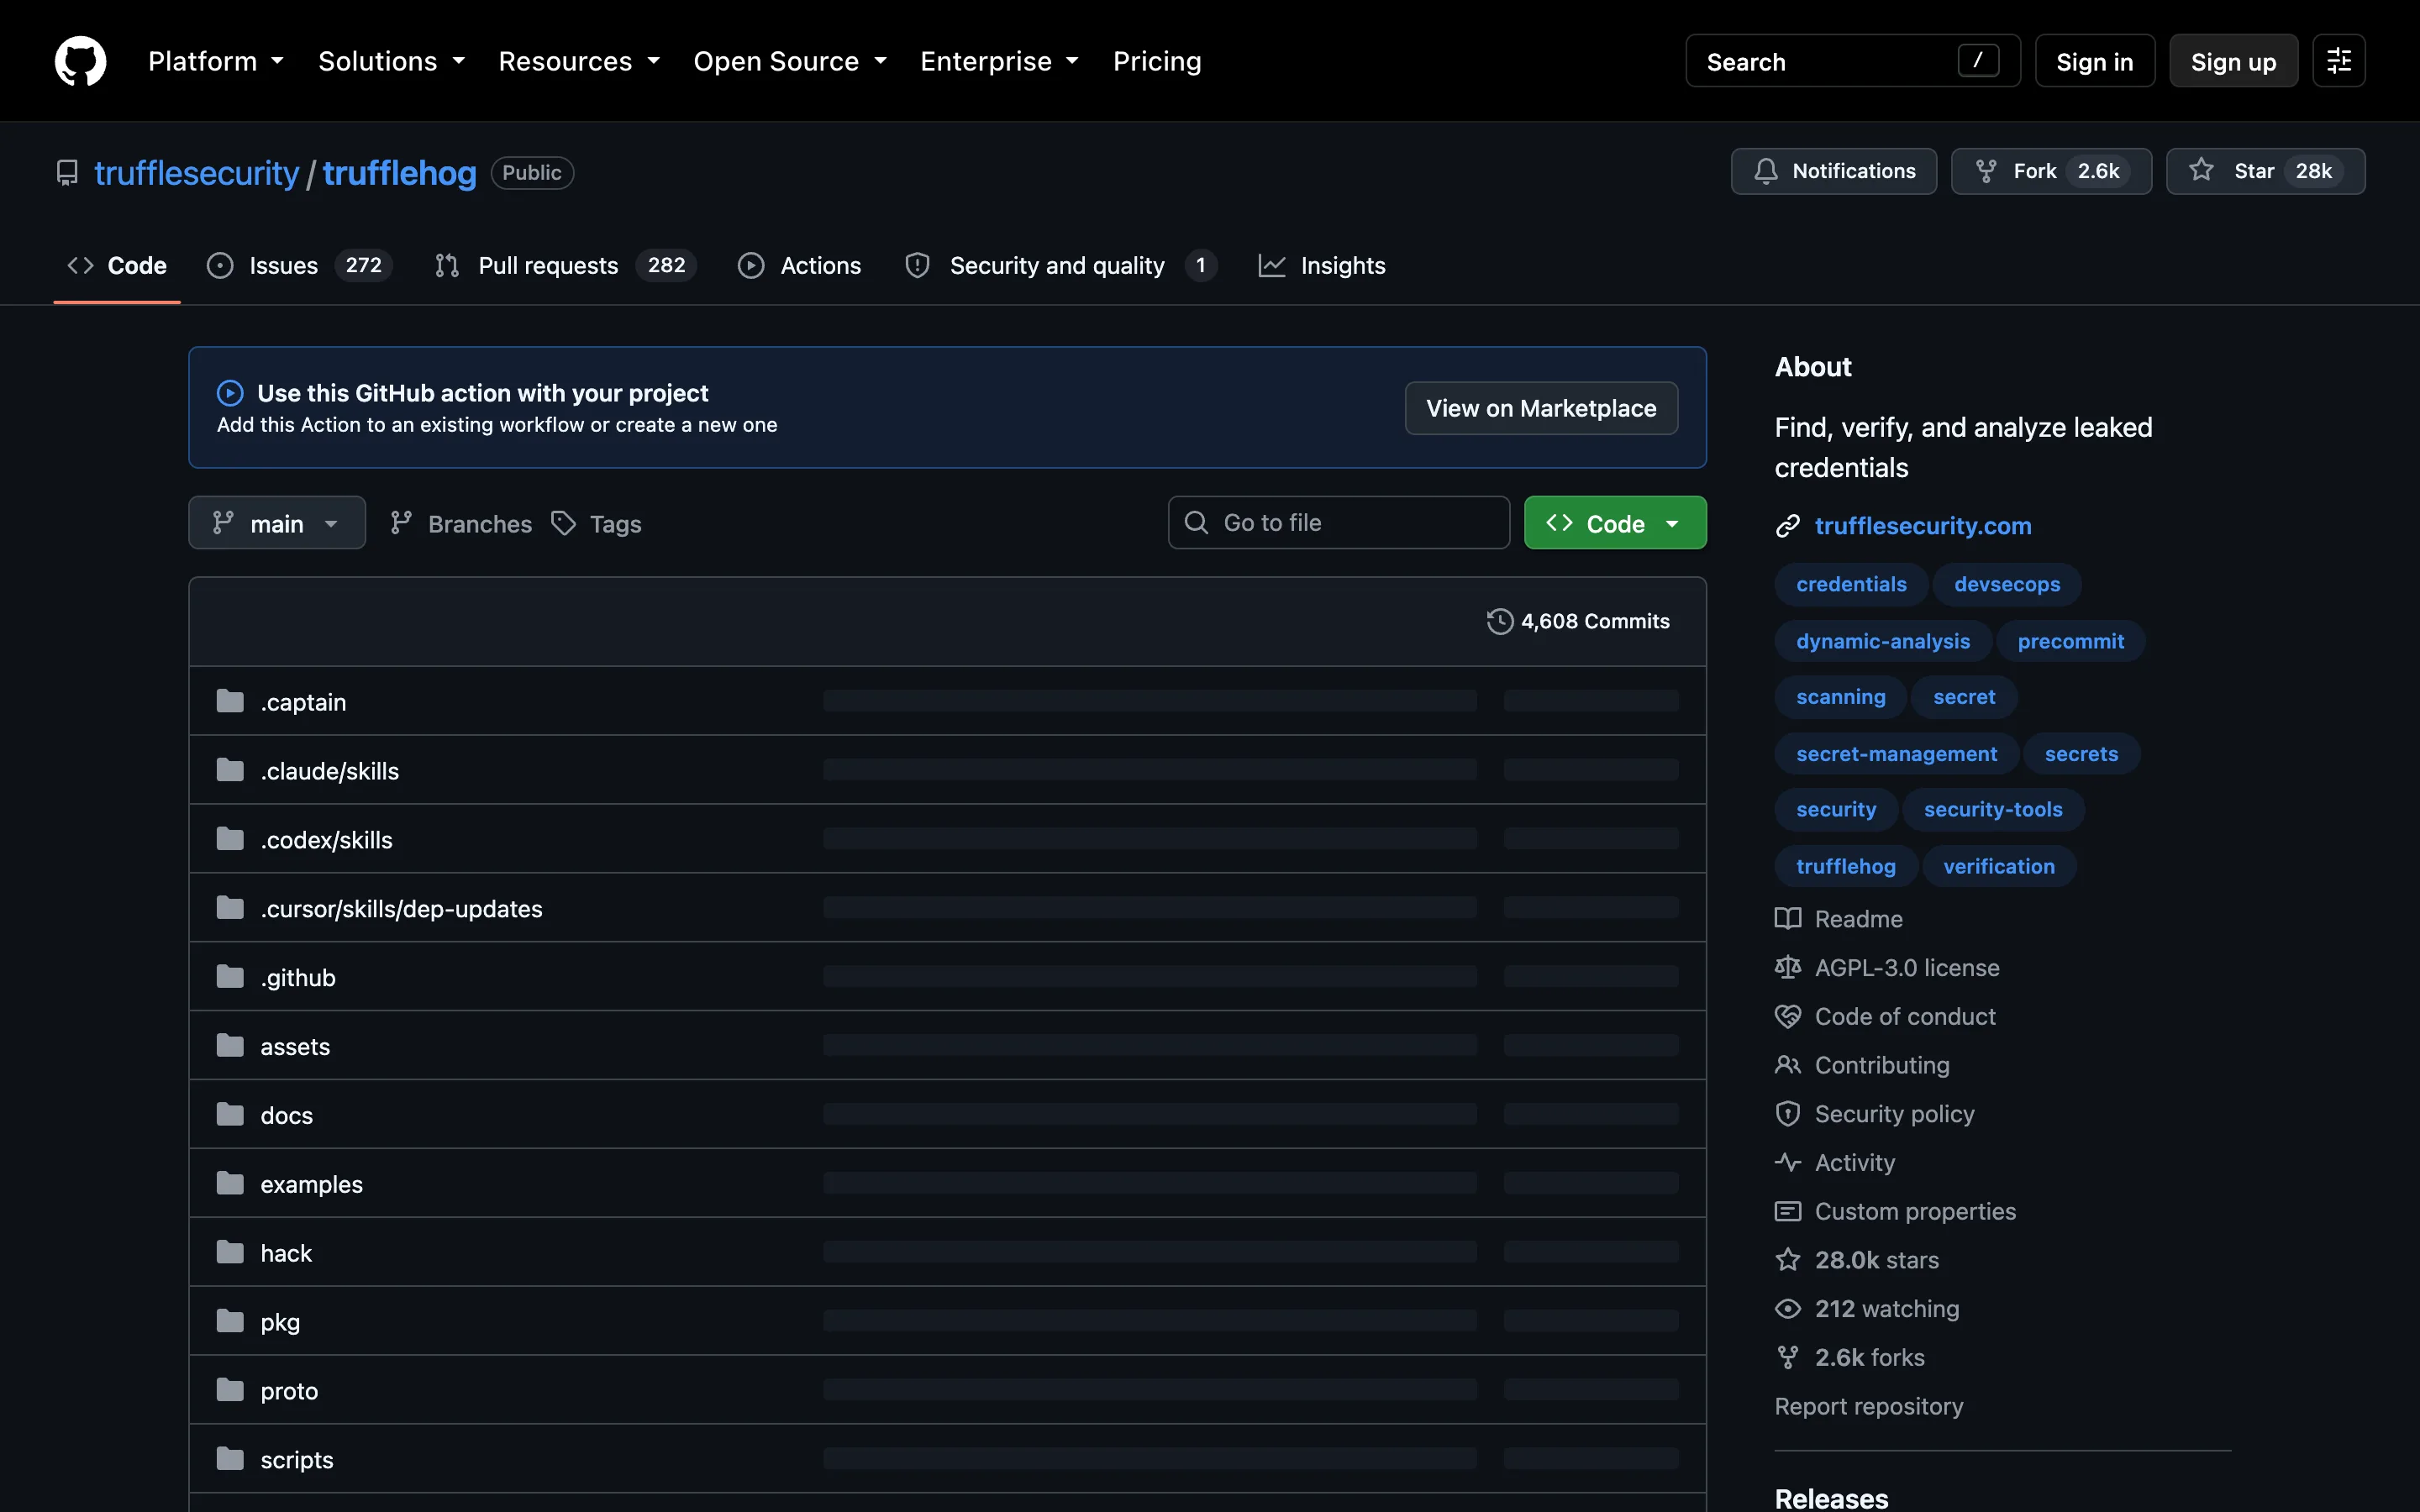Click the link icon beside trufflesecurity.com
Screen dimensions: 2420x1512
(1787, 526)
